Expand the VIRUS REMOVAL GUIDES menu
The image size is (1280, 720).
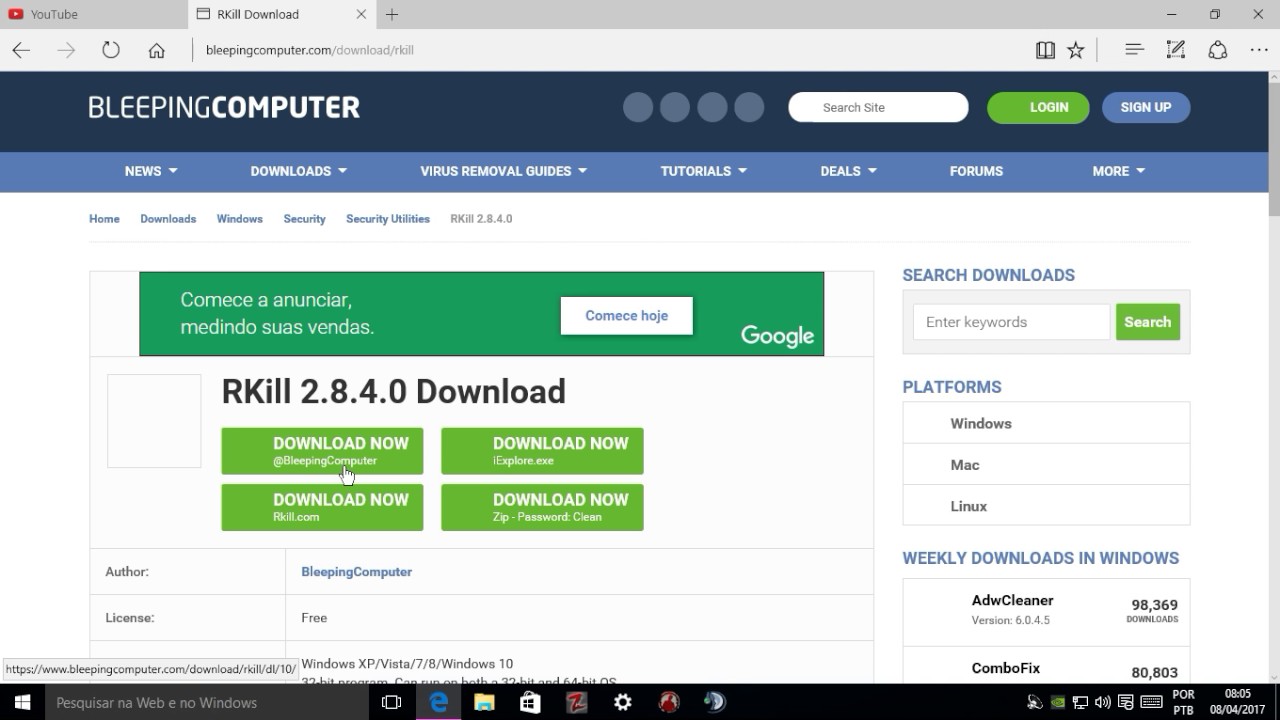[504, 171]
